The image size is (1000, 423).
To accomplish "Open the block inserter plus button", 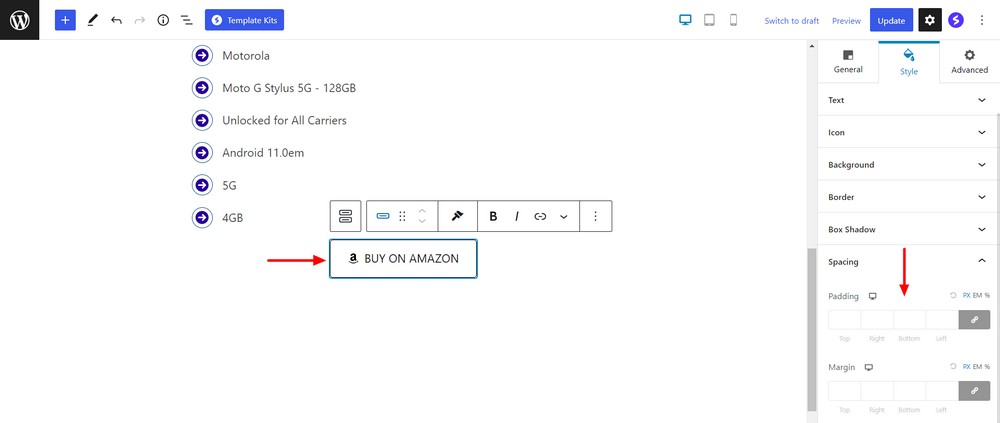I will tap(65, 20).
